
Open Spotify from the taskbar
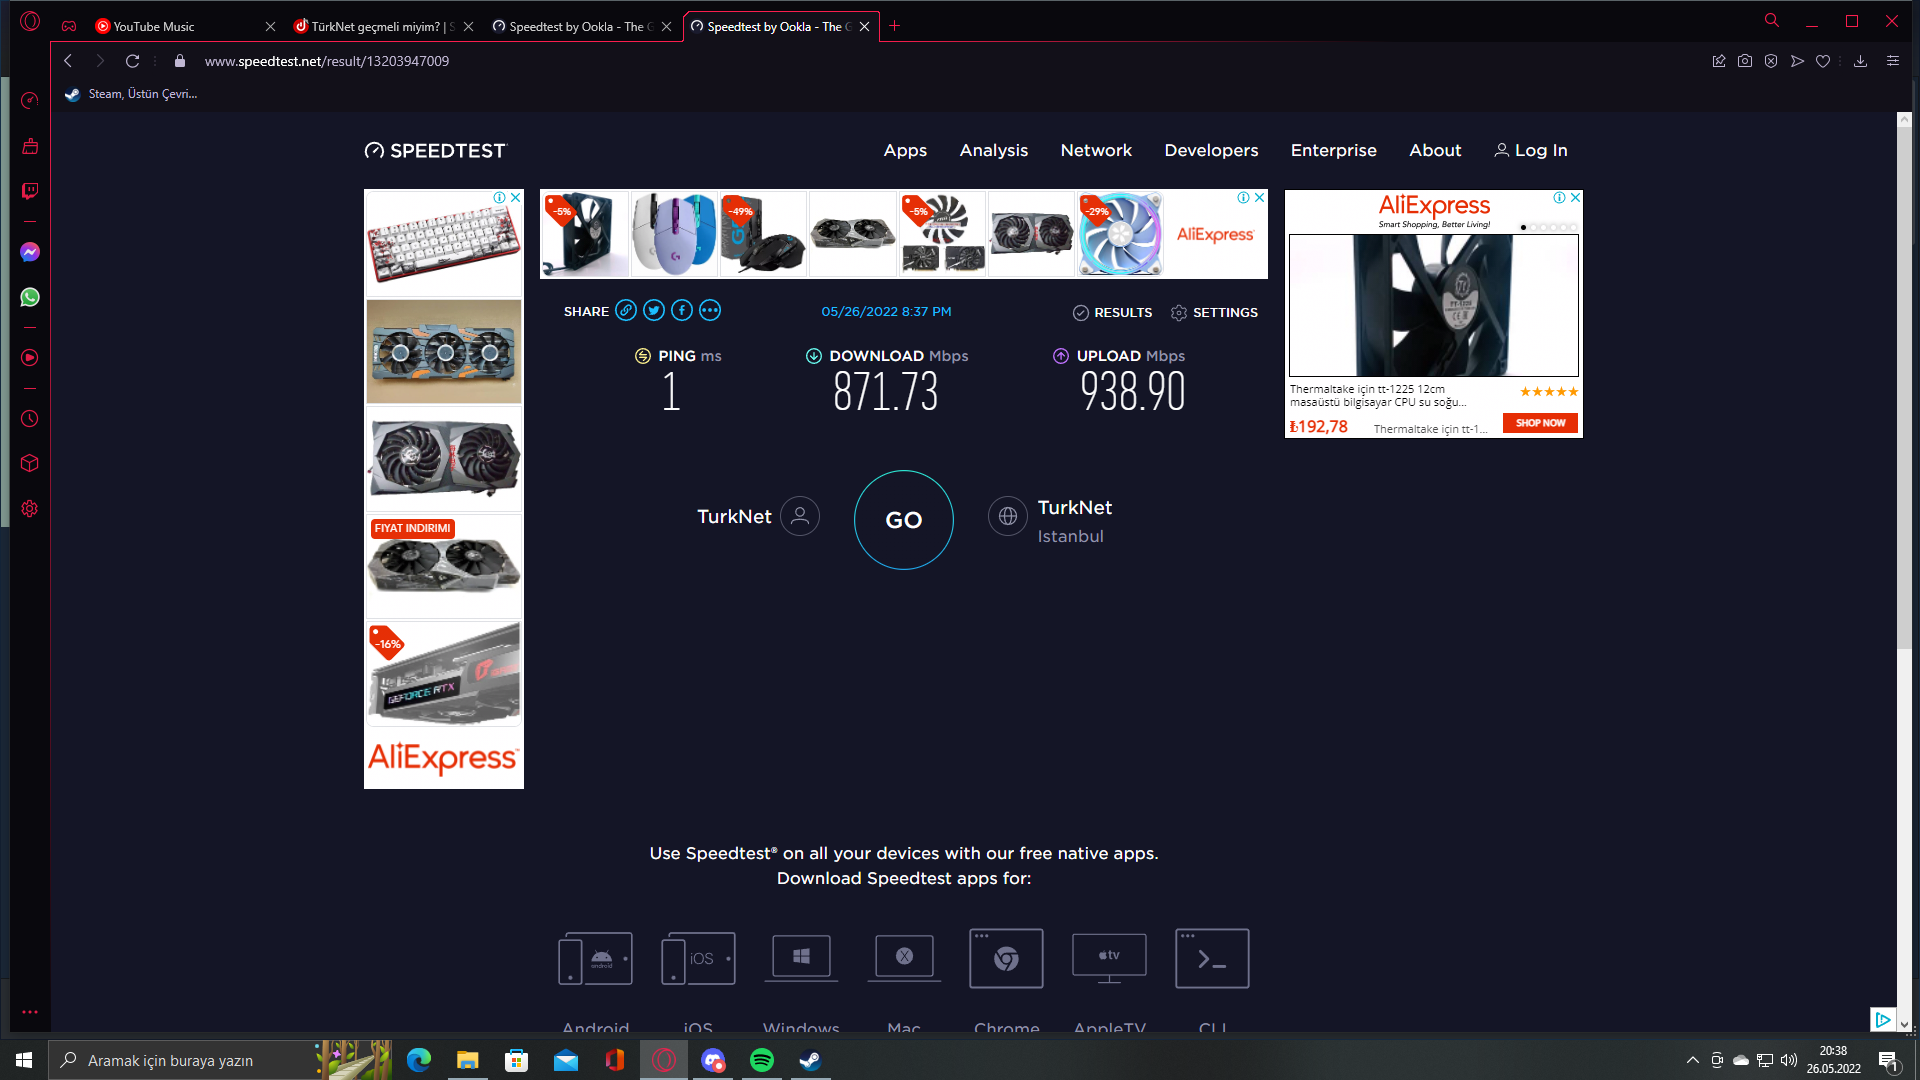(762, 1060)
